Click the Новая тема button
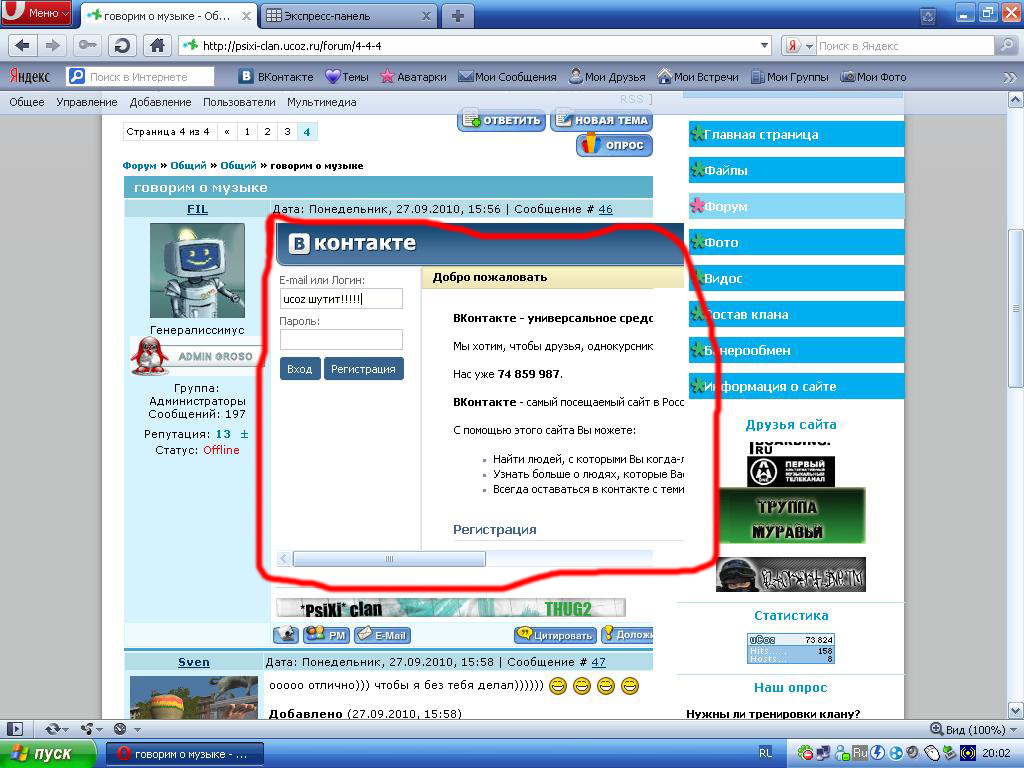This screenshot has height=768, width=1024. click(601, 120)
